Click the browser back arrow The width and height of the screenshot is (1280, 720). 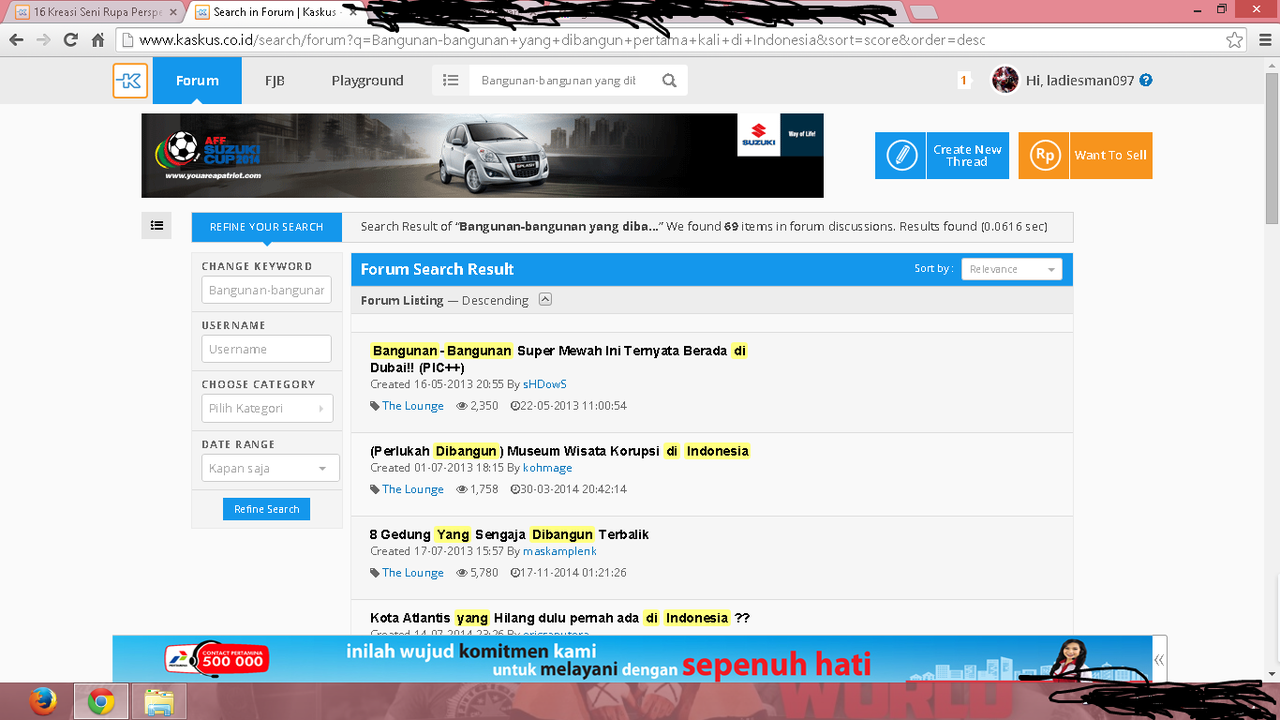pyautogui.click(x=16, y=40)
